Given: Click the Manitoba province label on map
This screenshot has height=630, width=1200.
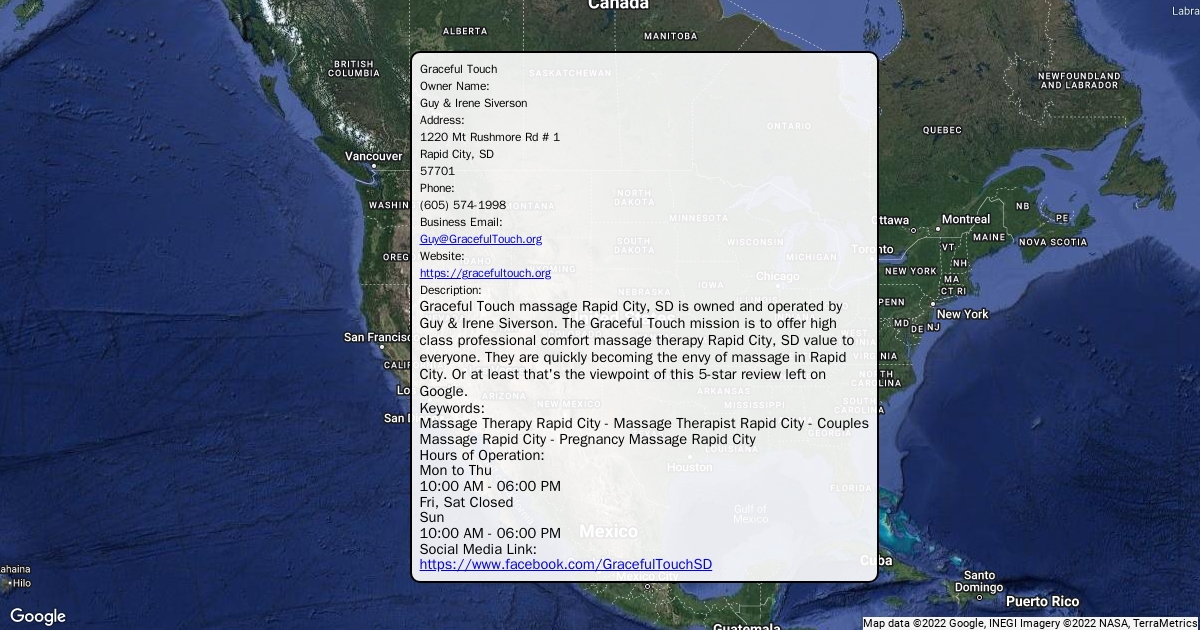Looking at the screenshot, I should coord(671,36).
